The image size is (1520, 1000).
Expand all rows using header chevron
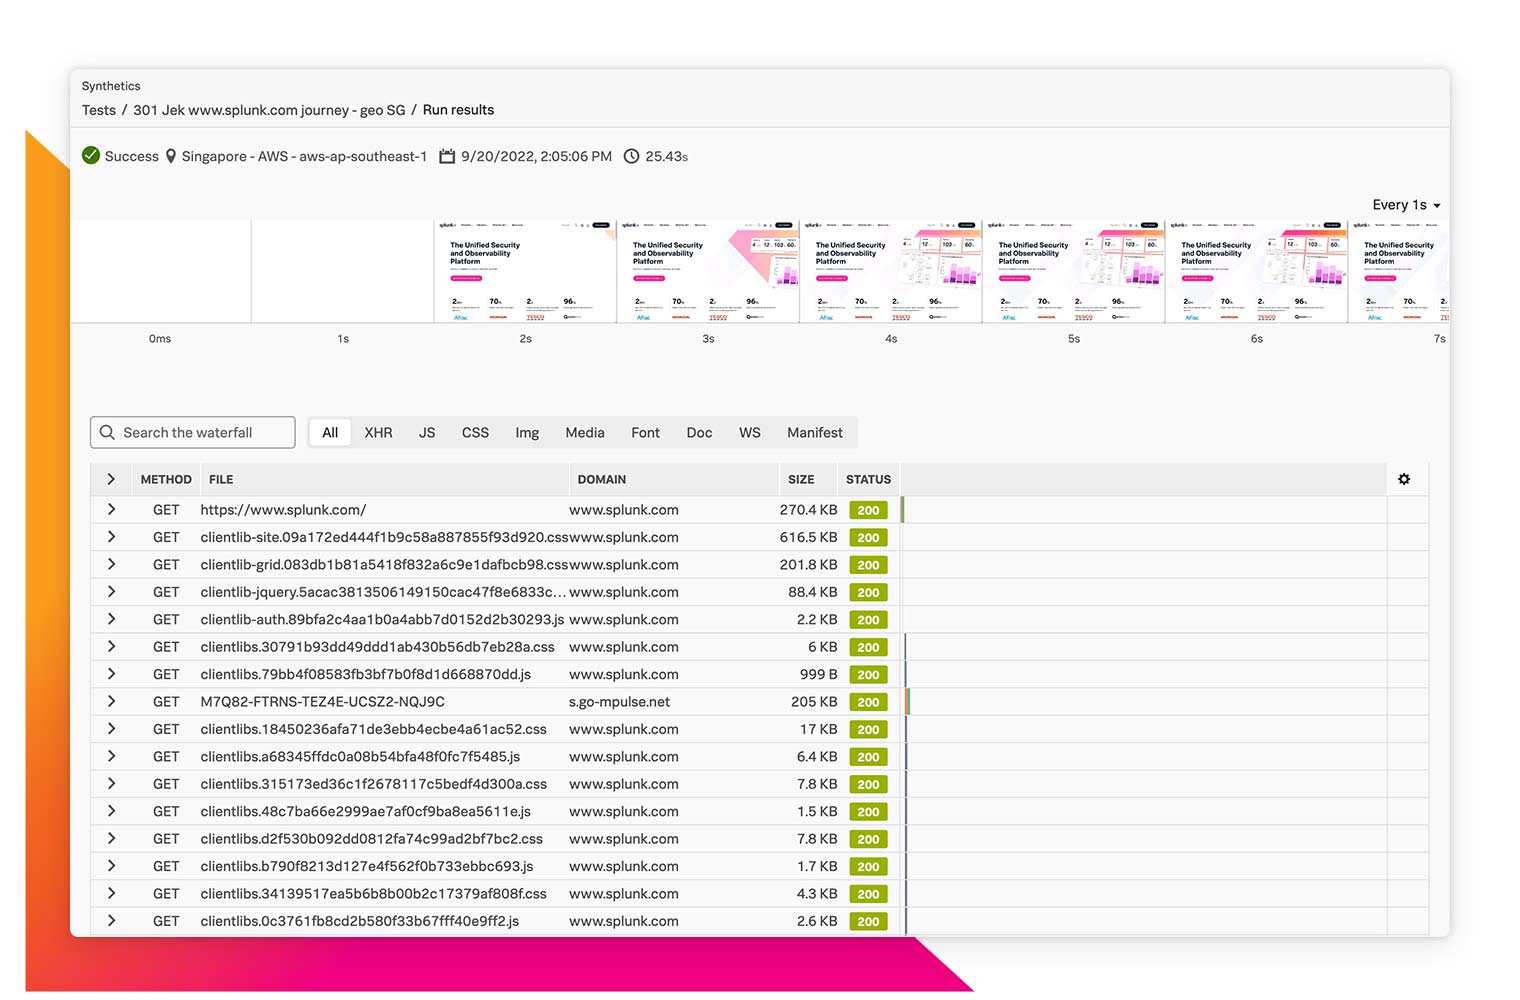coord(111,479)
